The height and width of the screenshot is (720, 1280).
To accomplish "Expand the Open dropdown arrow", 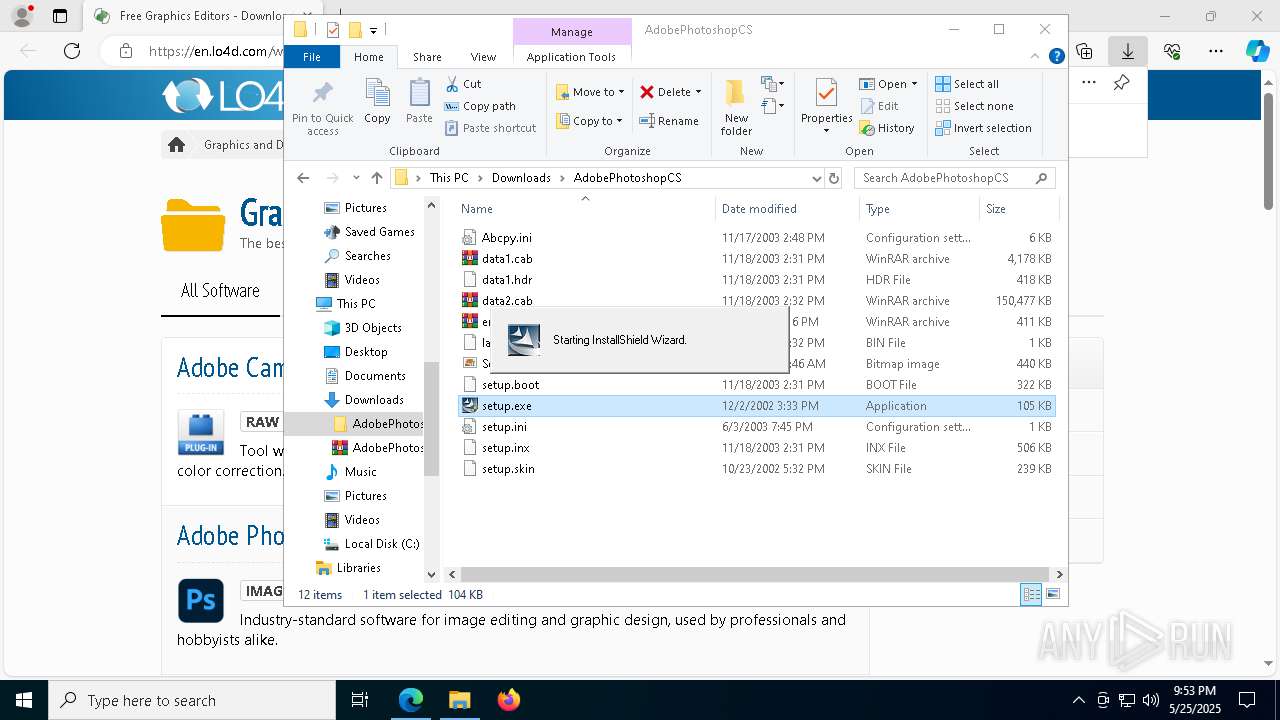I will click(914, 84).
